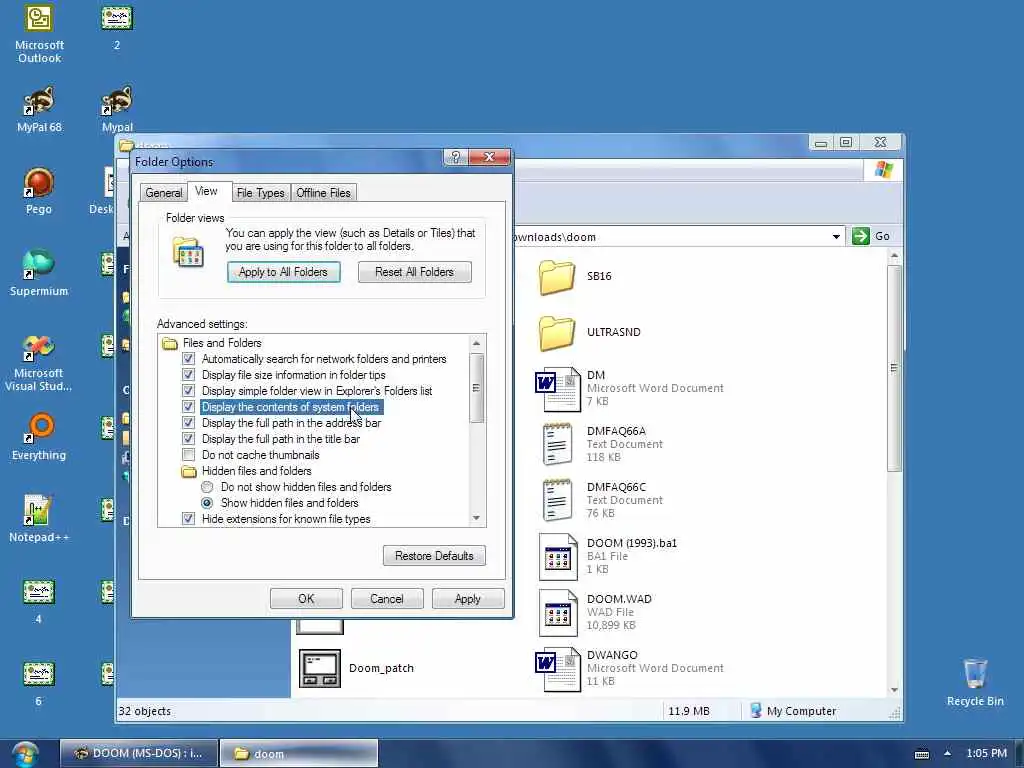Click the Apply button in Folder Options

(468, 599)
